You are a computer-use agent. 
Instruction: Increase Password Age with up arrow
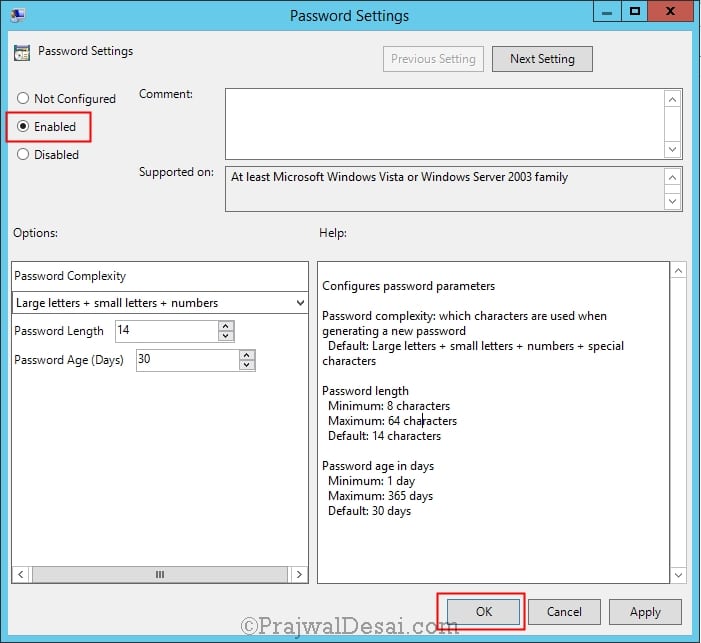(247, 355)
